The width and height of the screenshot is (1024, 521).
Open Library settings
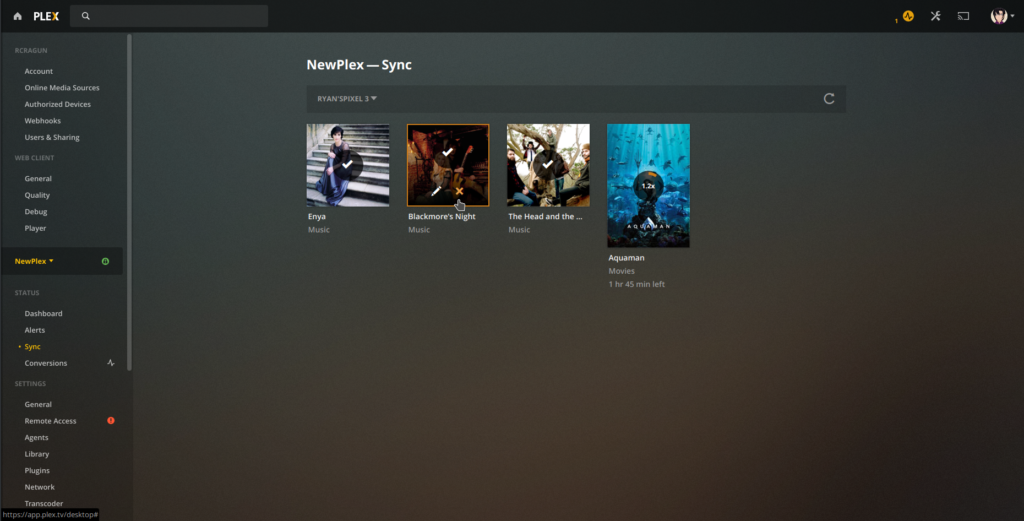(37, 454)
